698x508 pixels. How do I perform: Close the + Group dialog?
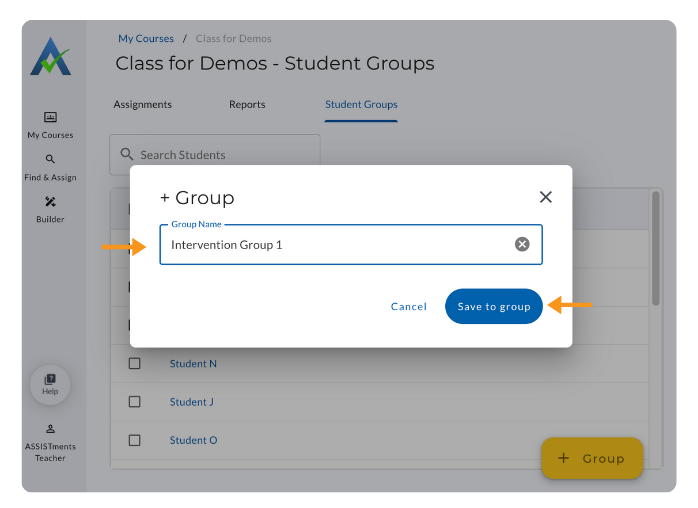point(545,197)
